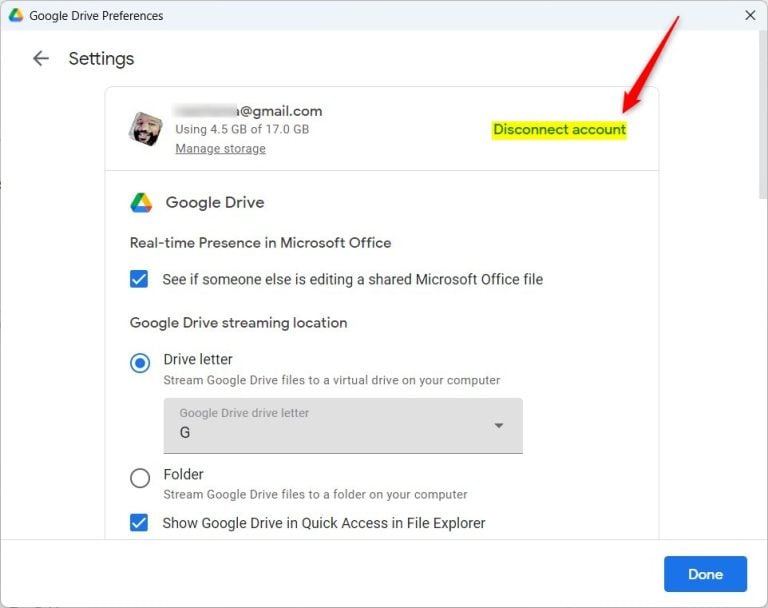Click the account profile picture
The image size is (768, 608).
point(146,129)
